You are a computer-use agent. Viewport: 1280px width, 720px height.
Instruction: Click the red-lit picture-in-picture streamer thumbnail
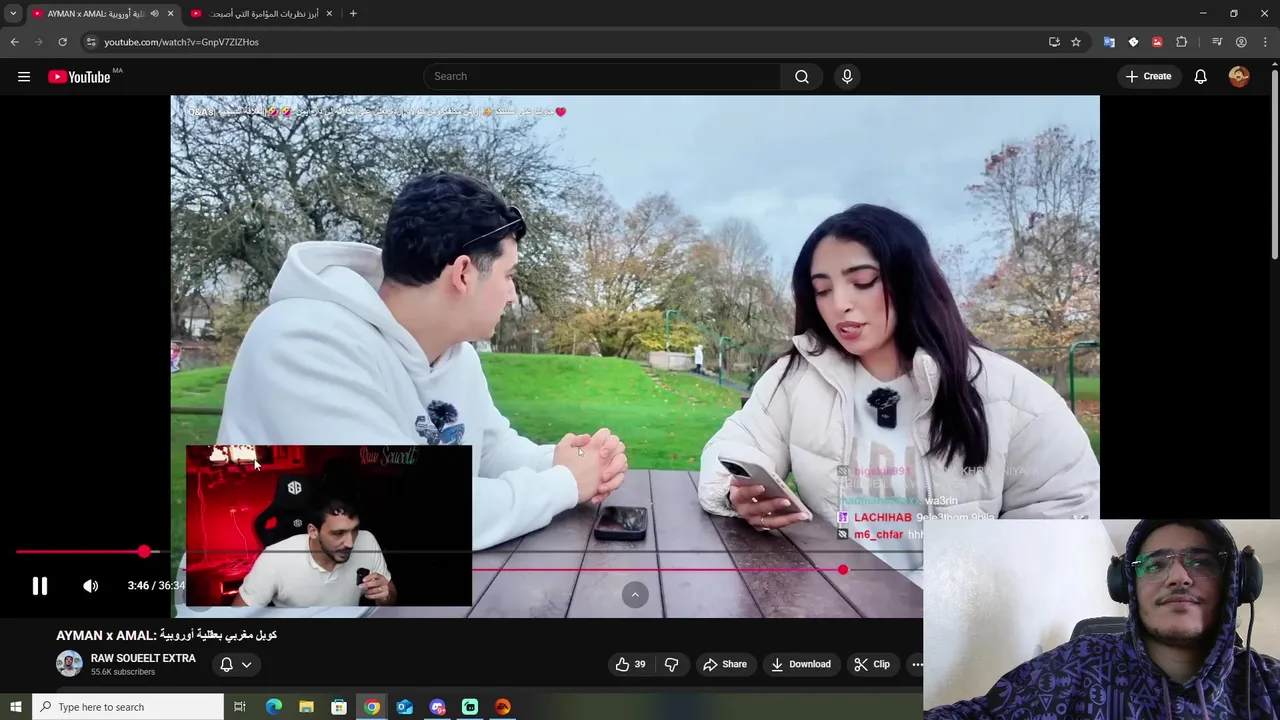point(329,526)
